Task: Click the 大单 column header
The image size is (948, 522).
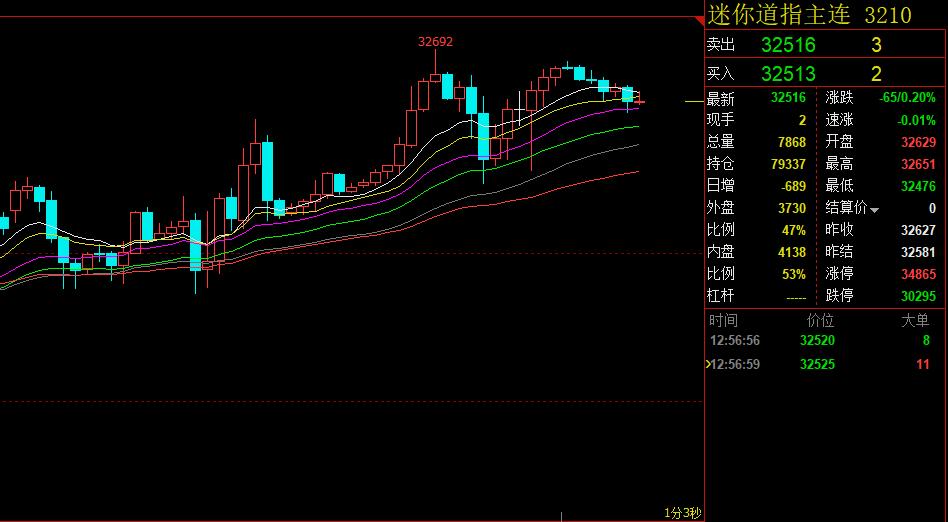Action: (x=914, y=321)
